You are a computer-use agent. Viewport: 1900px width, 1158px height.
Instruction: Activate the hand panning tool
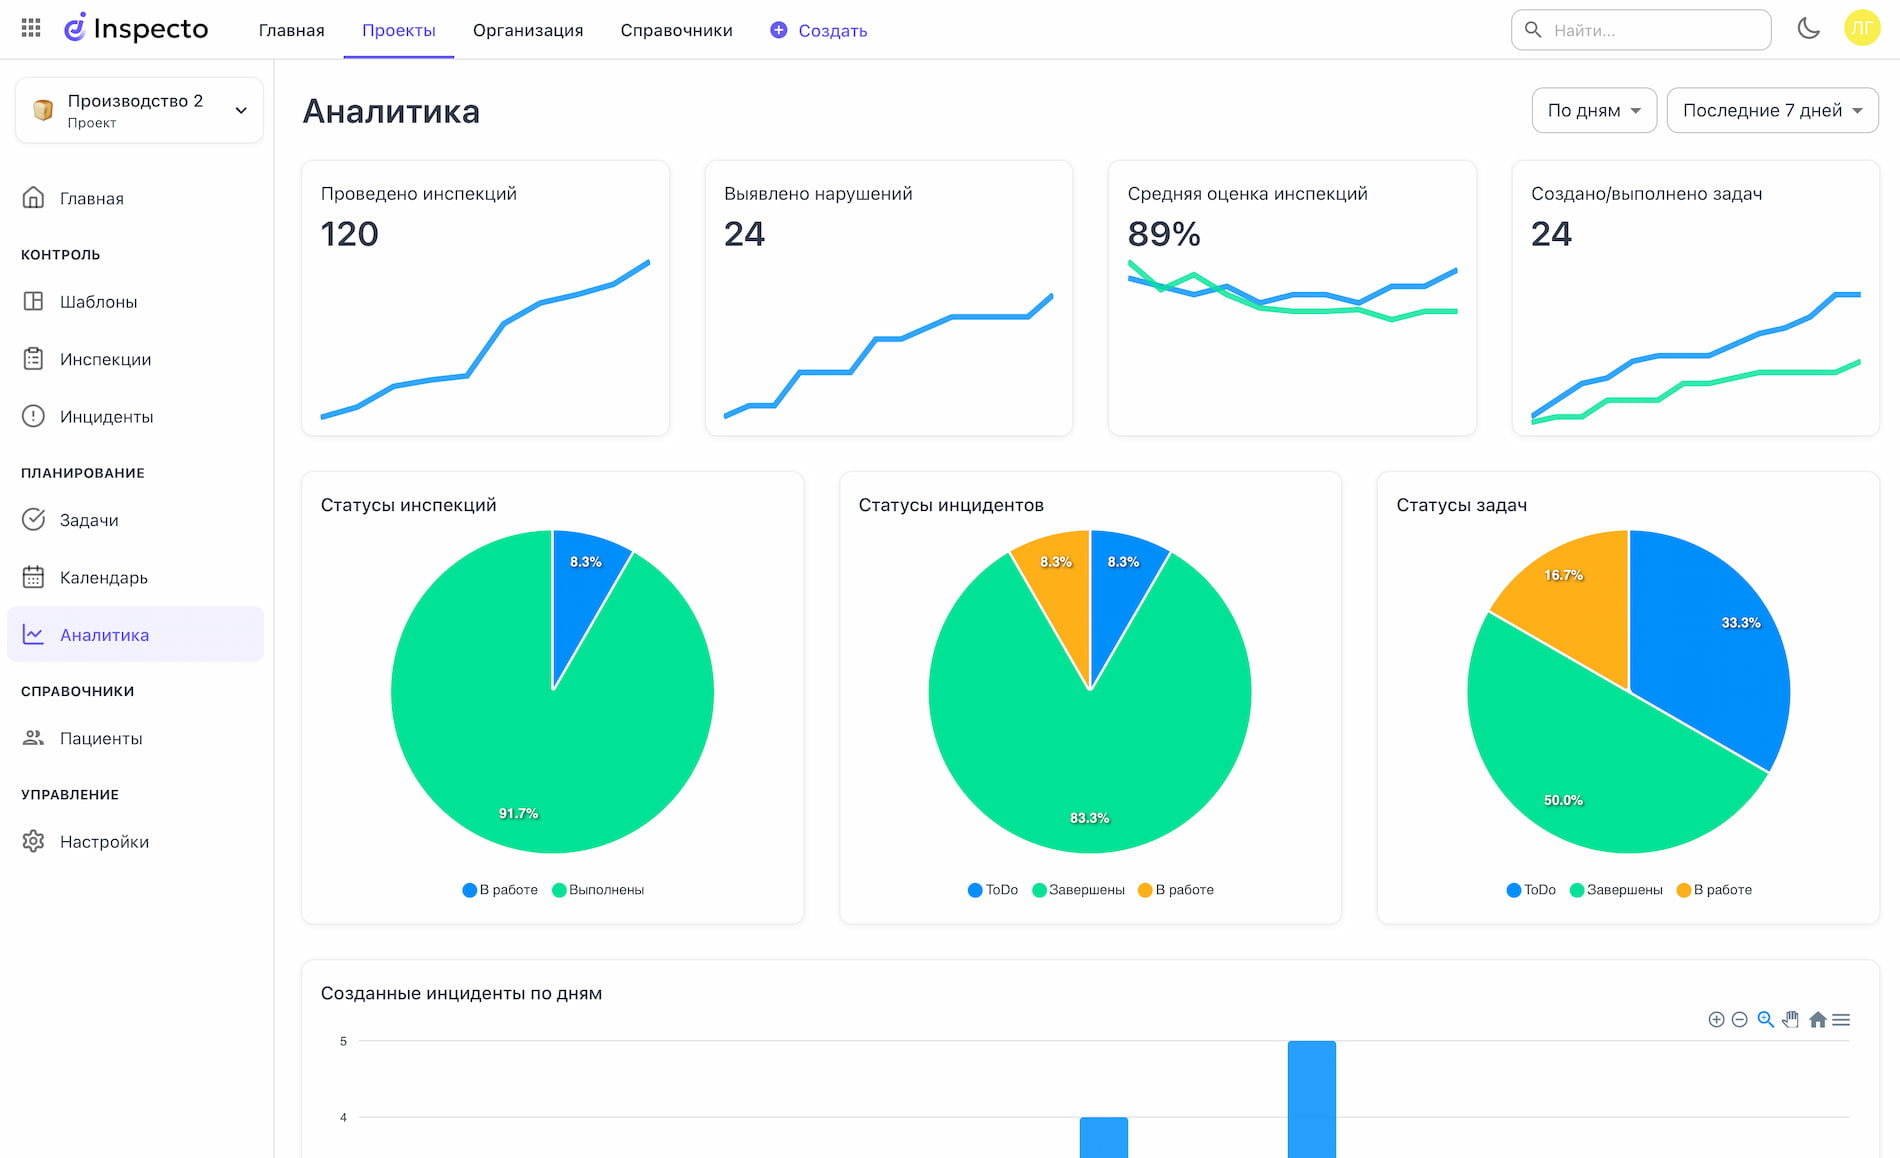[1790, 1019]
